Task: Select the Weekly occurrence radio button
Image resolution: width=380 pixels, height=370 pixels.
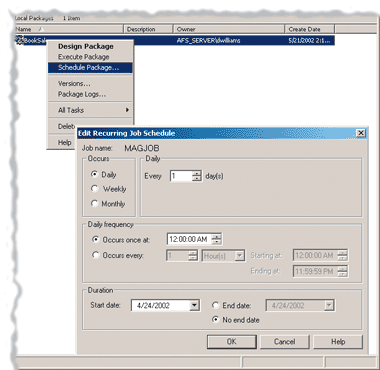Action: tap(95, 189)
